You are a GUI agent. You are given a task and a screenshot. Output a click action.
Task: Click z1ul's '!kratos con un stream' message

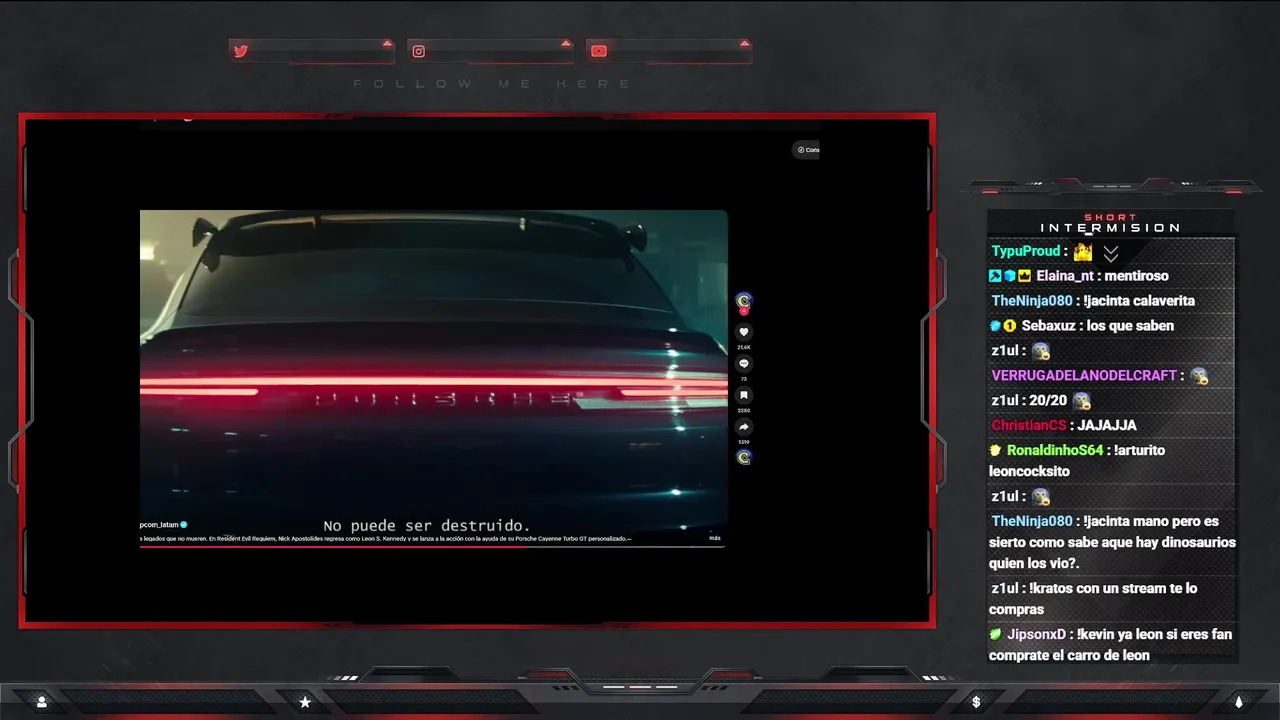click(1093, 598)
